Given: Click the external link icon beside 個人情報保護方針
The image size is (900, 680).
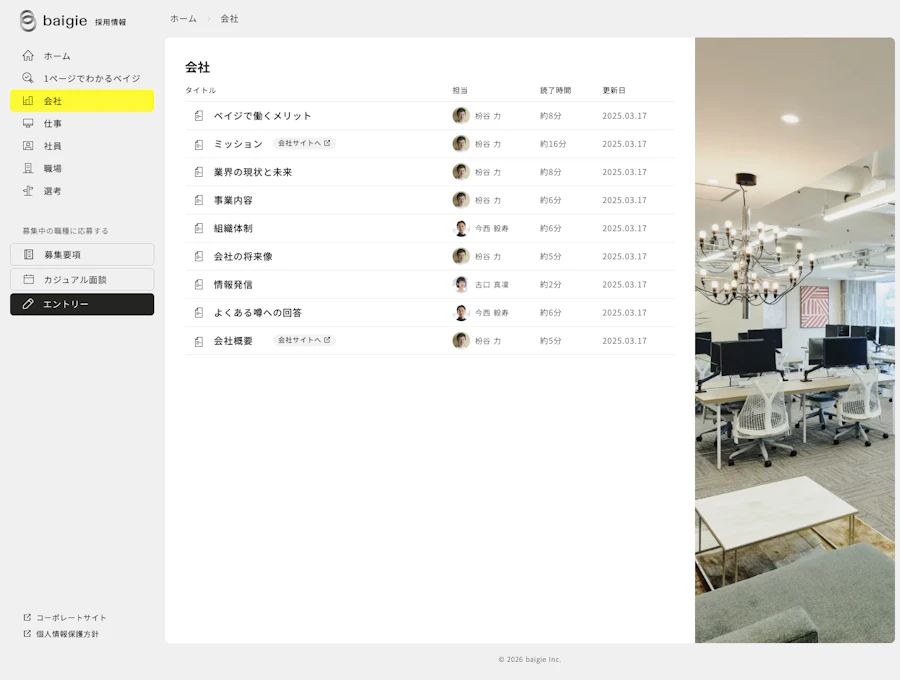Looking at the screenshot, I should 27,634.
